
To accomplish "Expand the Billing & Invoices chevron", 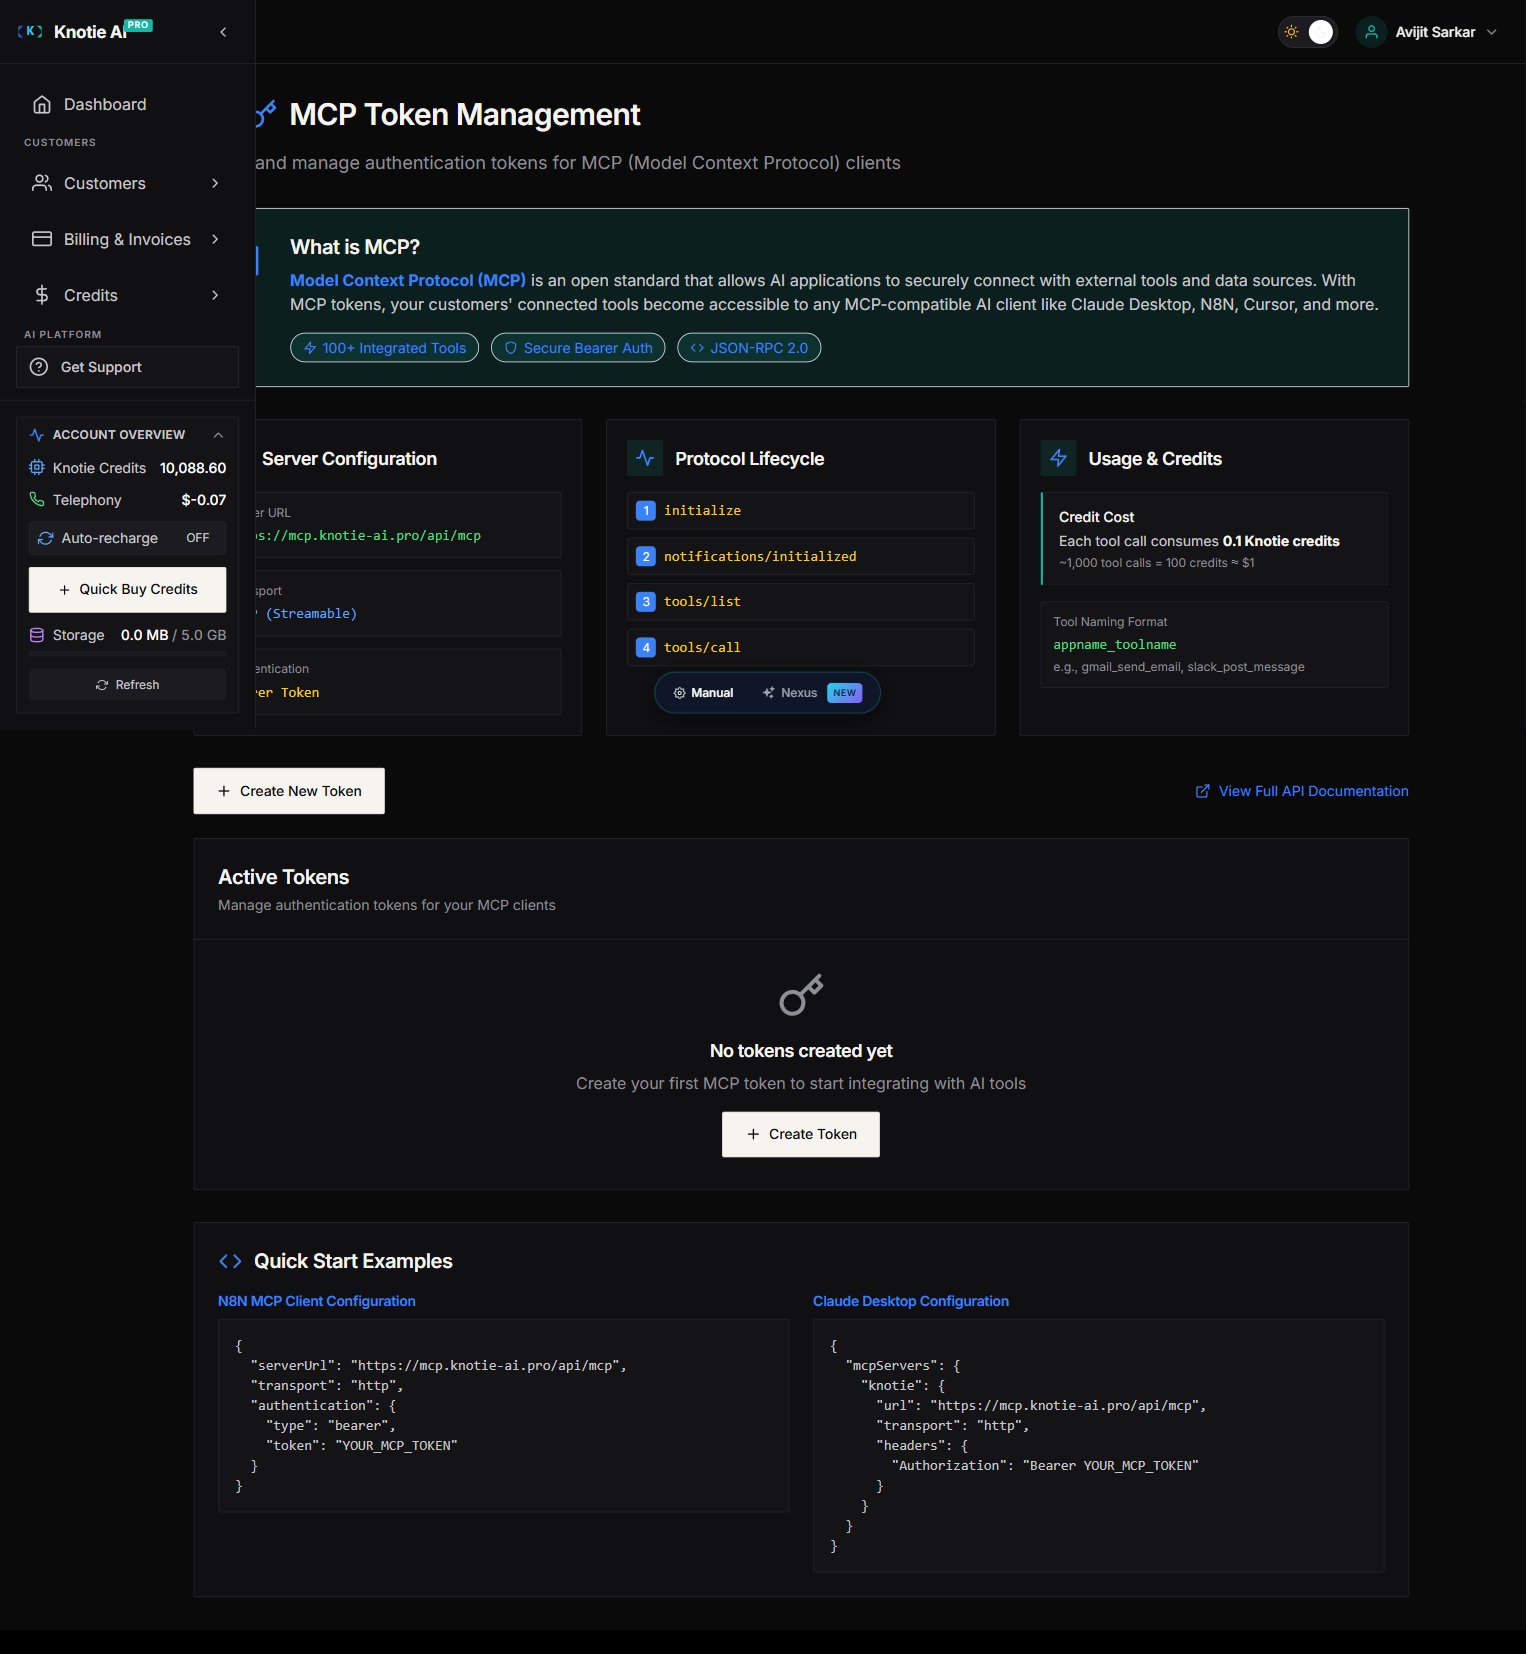I will 215,239.
